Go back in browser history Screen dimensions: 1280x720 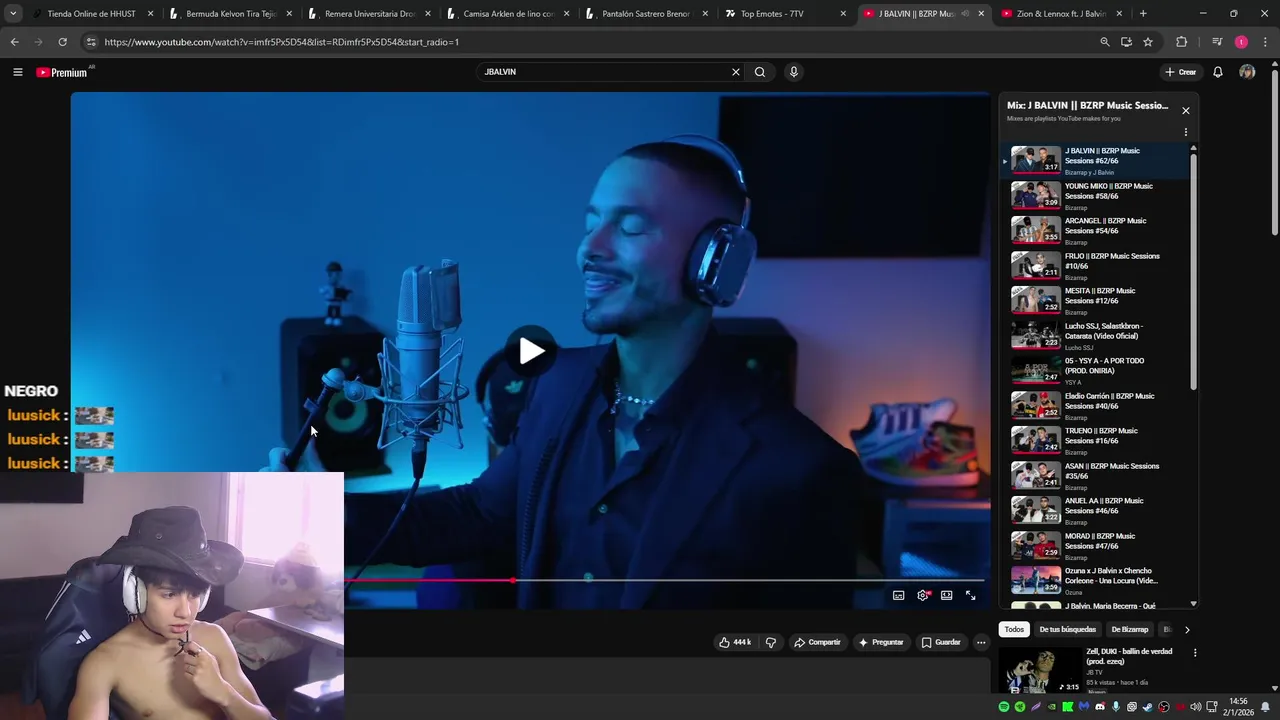(14, 42)
